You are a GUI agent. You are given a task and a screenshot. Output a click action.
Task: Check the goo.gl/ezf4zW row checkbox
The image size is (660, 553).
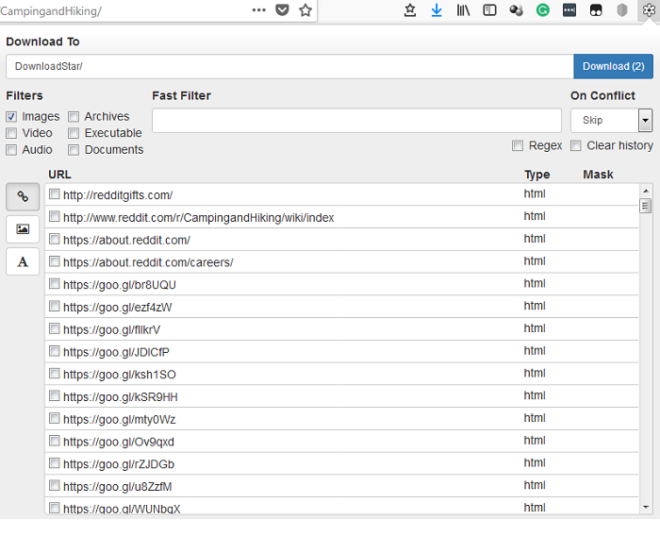(x=54, y=306)
